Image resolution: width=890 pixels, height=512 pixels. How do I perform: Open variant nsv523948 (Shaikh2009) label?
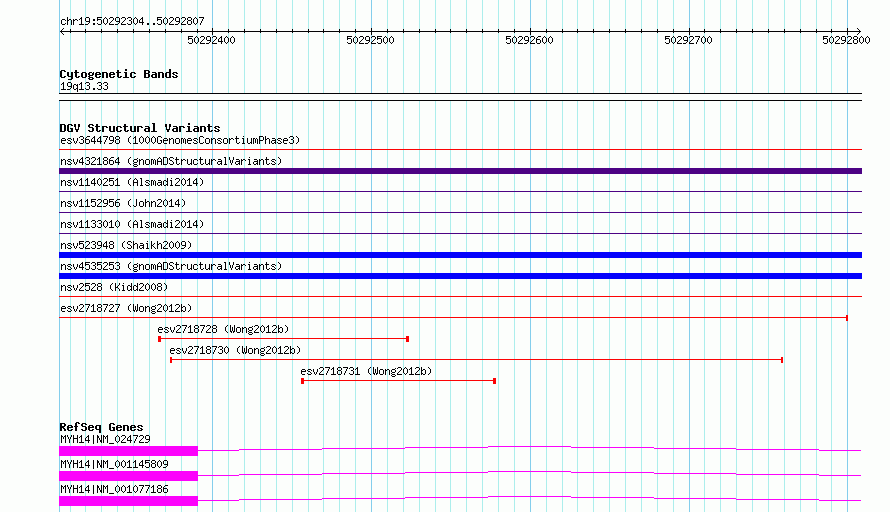[x=126, y=245]
